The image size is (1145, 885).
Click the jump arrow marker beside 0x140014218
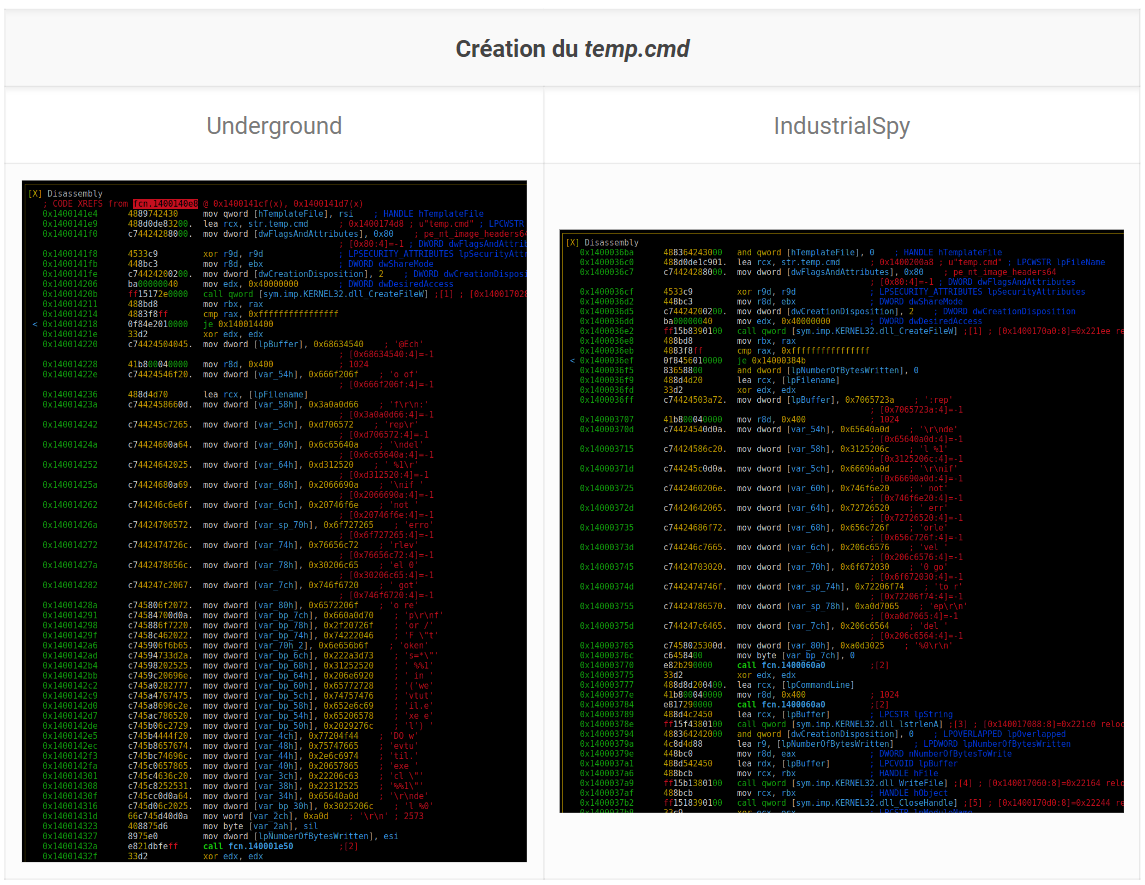(x=34, y=324)
